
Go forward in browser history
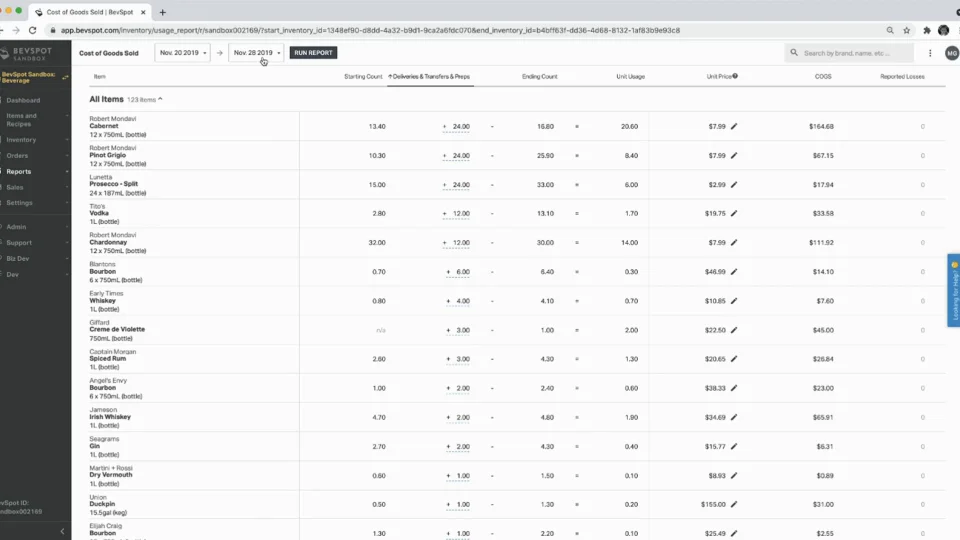click(16, 30)
